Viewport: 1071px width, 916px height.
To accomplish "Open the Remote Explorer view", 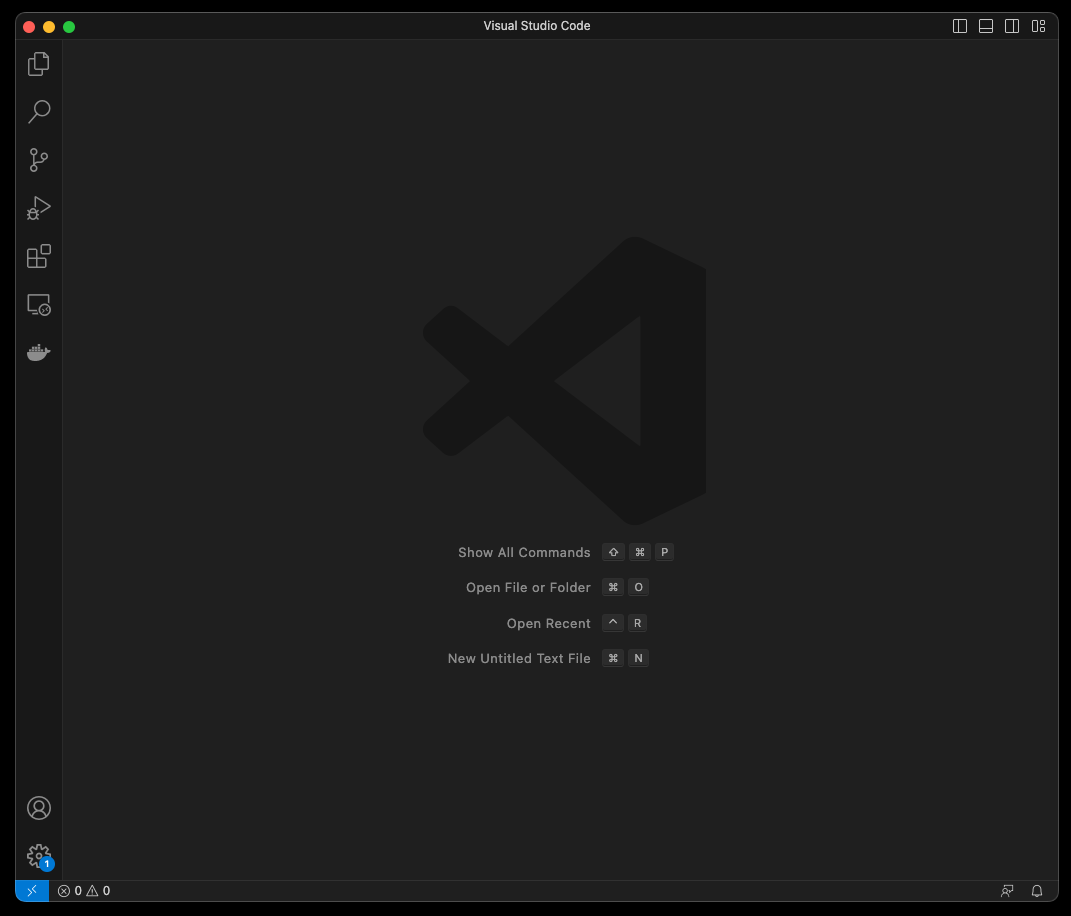I will coord(39,305).
